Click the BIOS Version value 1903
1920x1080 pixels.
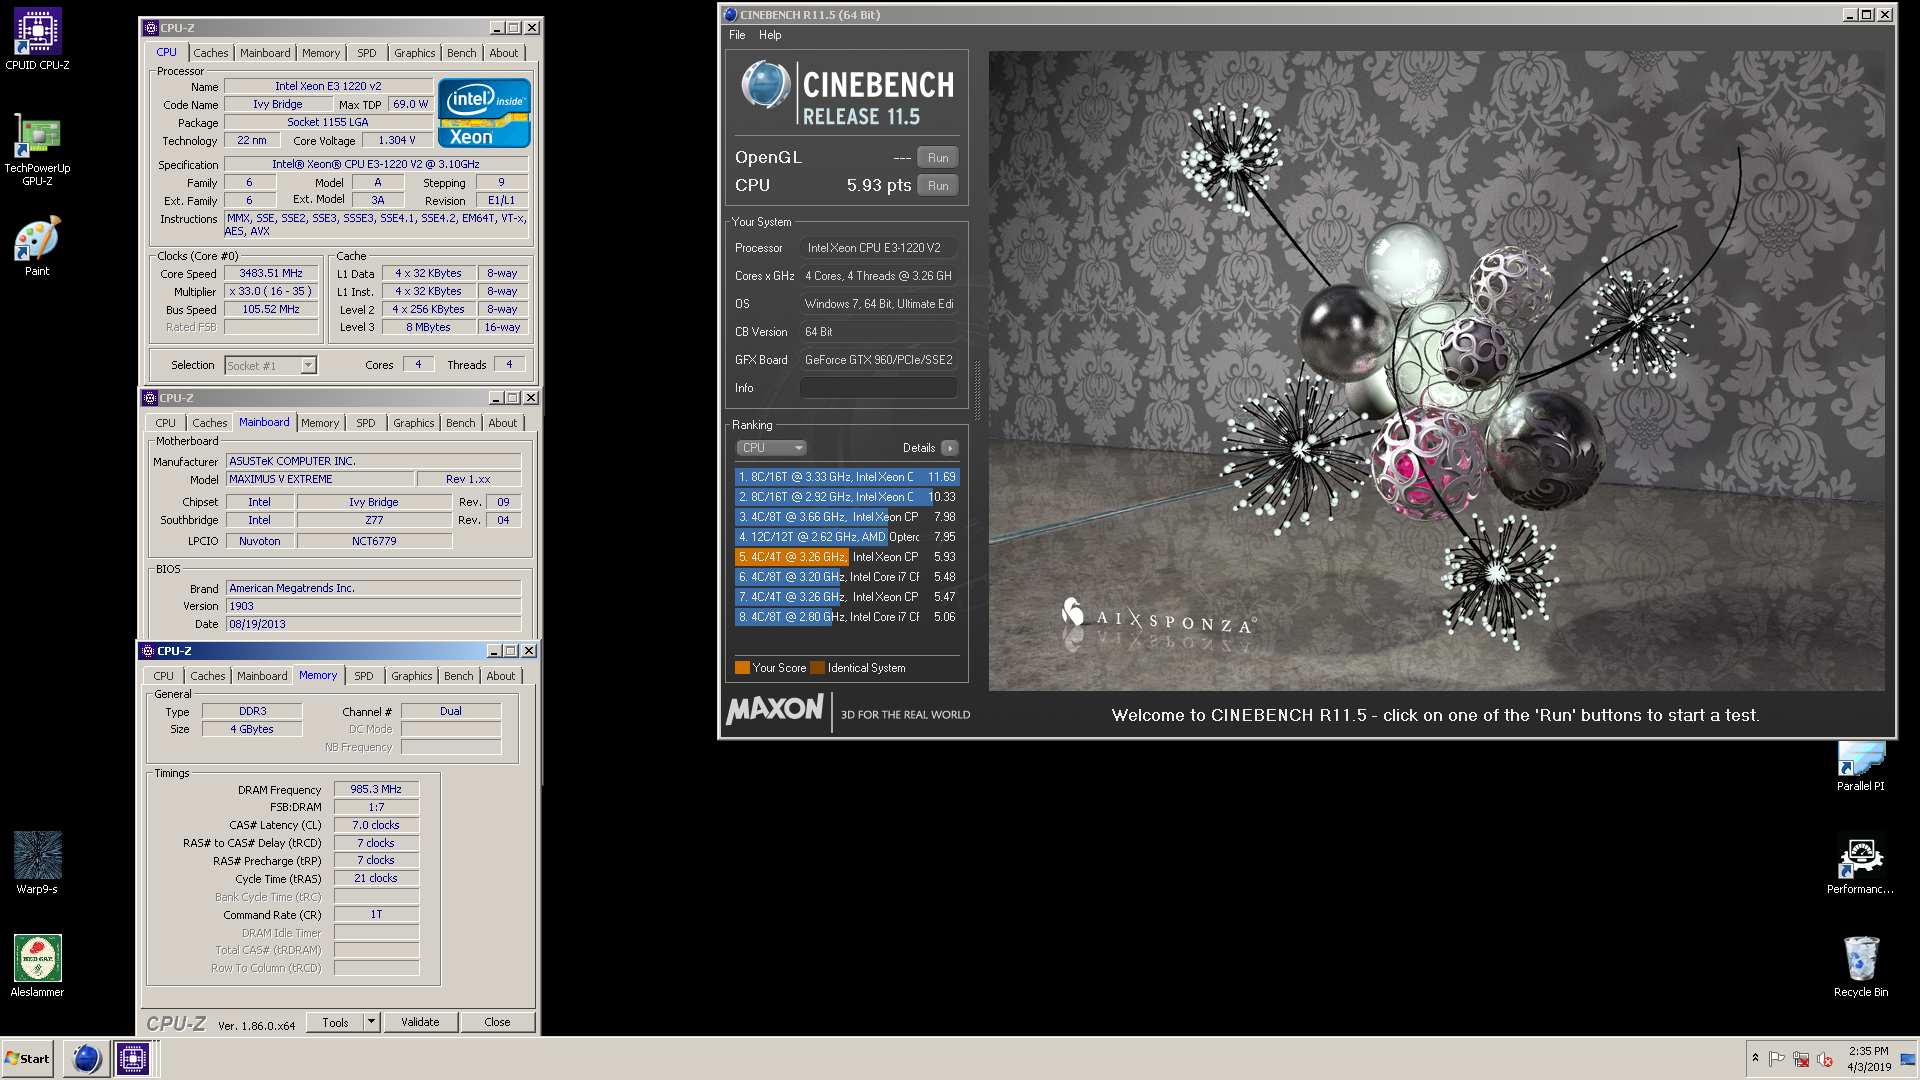(373, 606)
